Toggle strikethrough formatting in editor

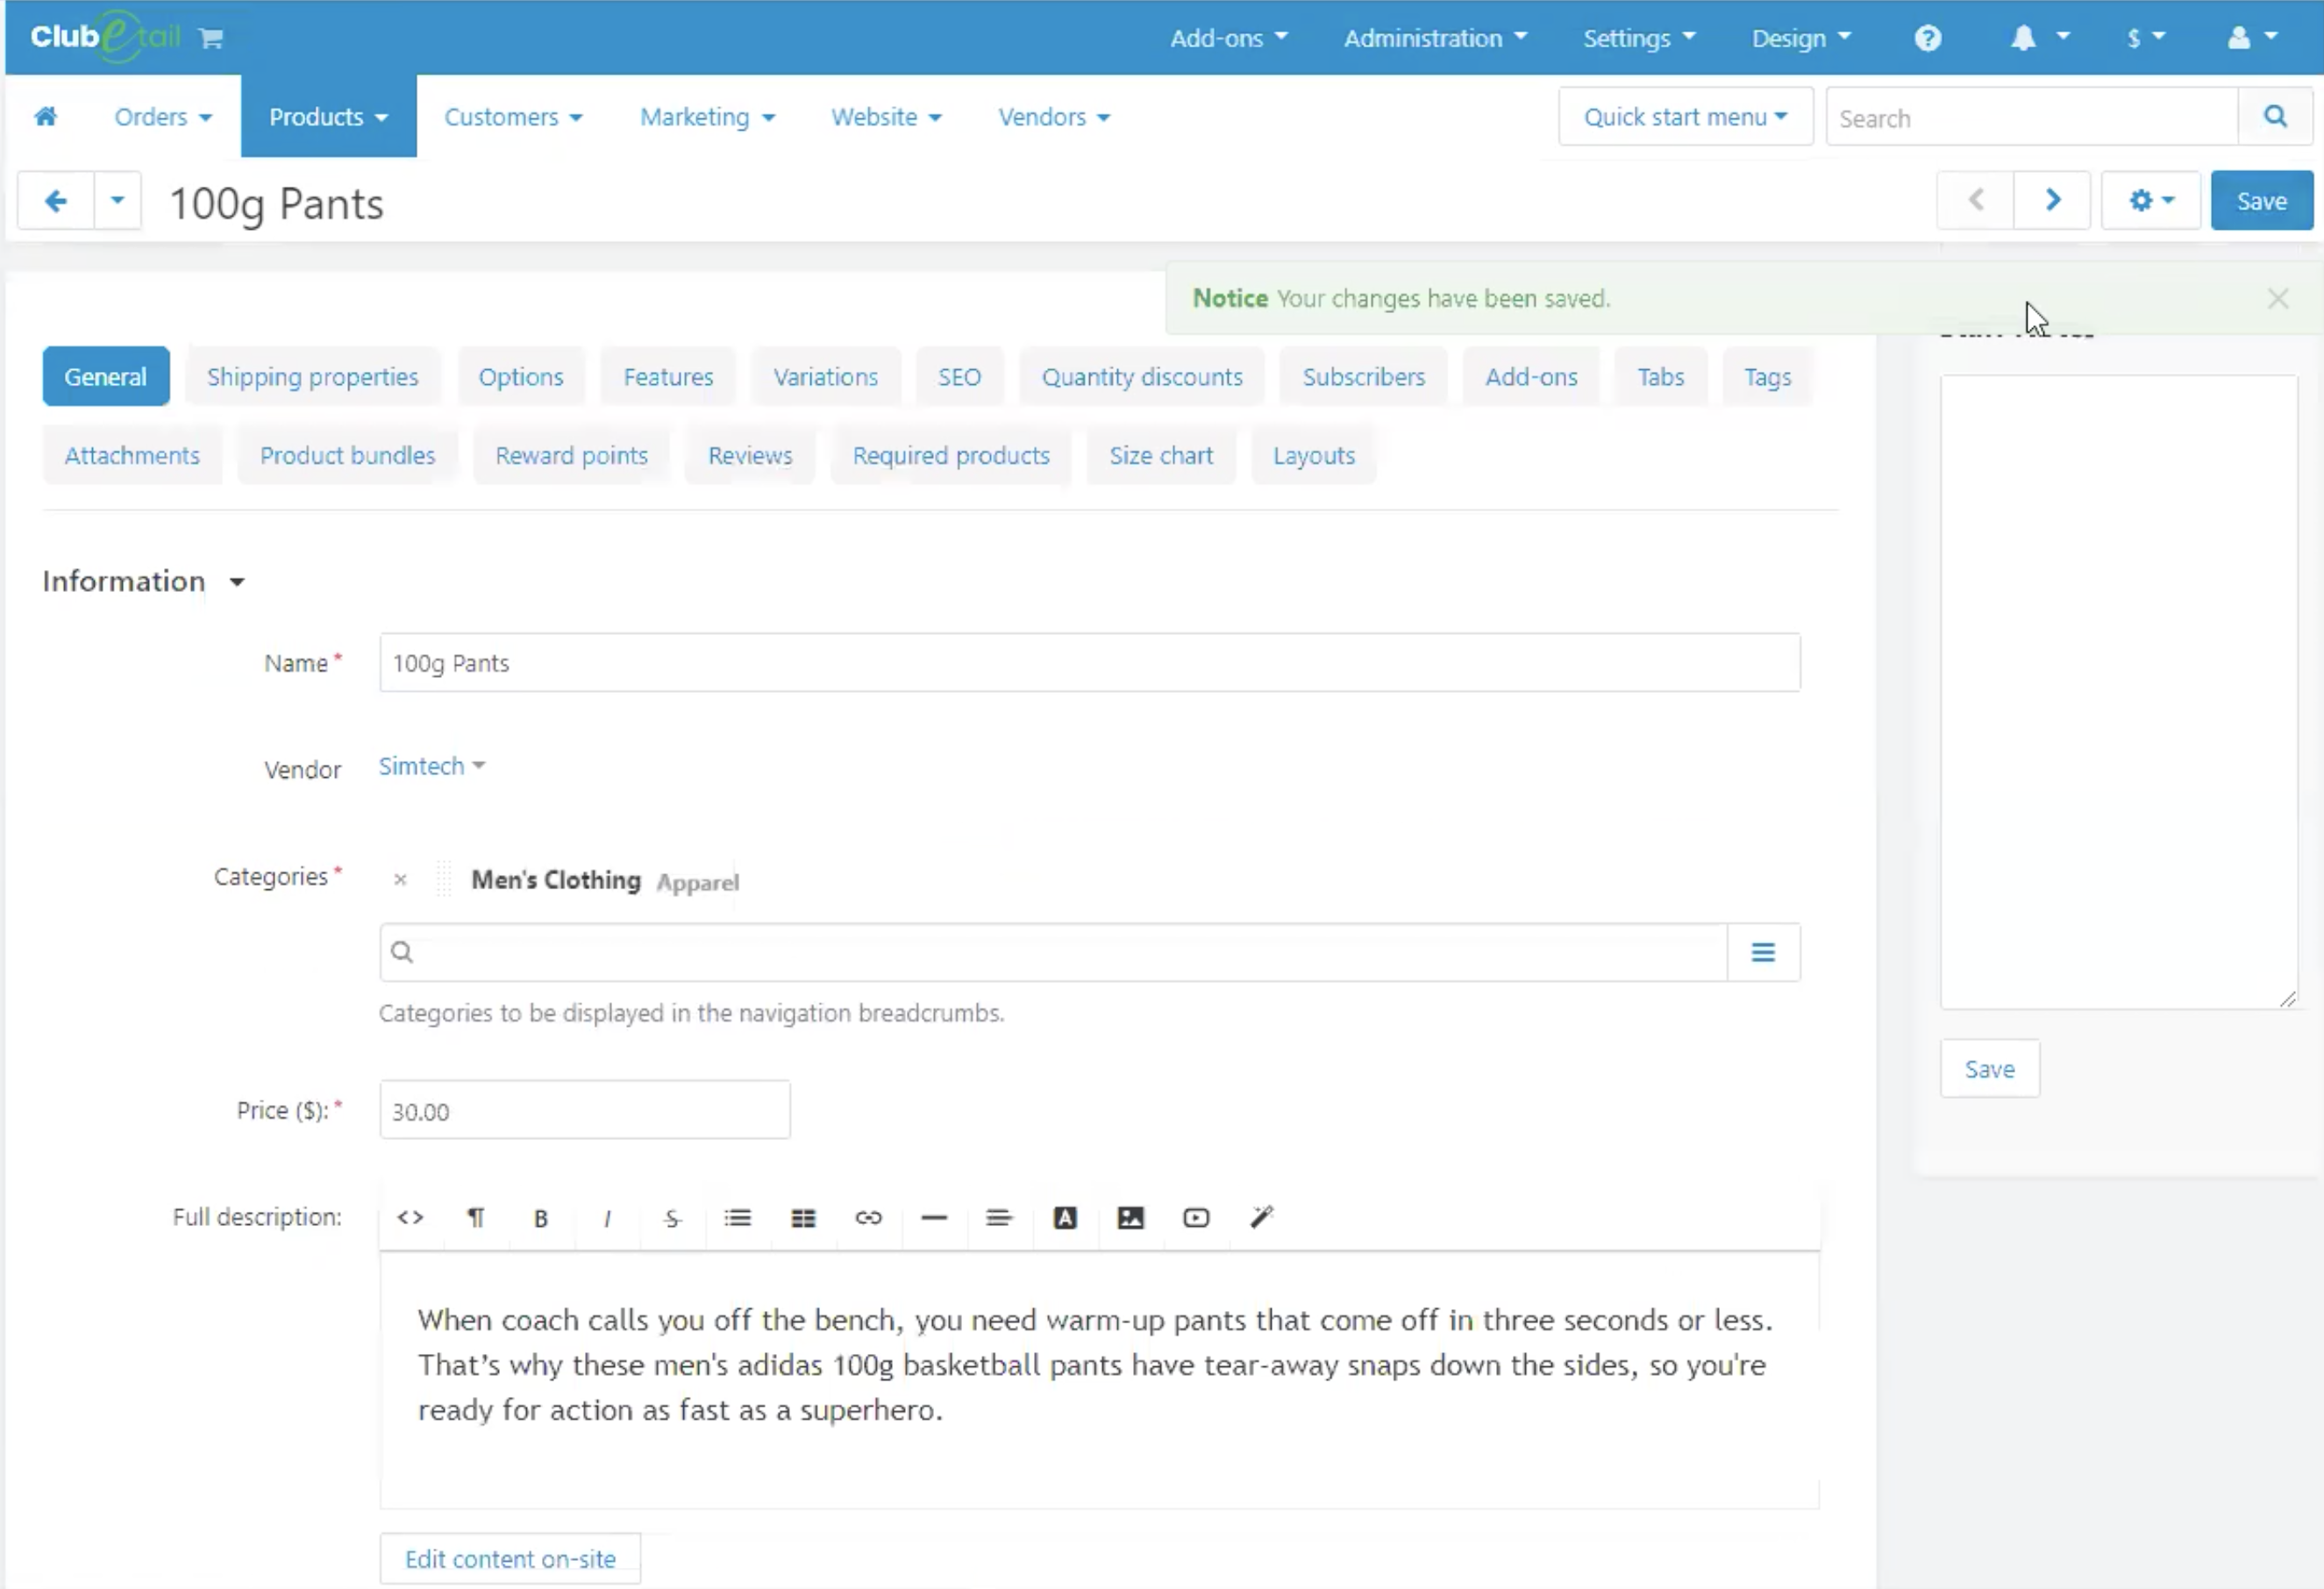672,1217
